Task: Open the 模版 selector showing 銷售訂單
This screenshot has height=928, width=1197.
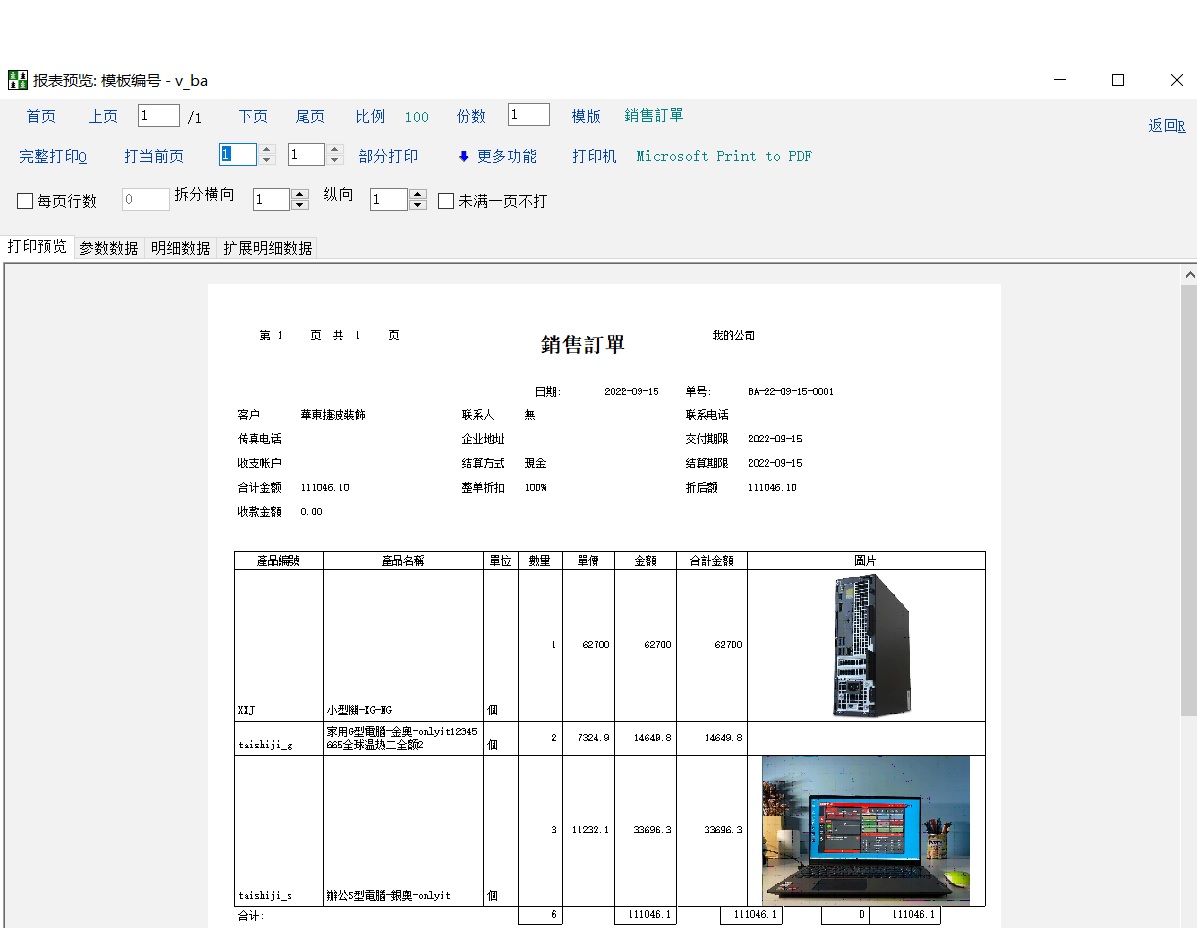Action: click(x=654, y=116)
